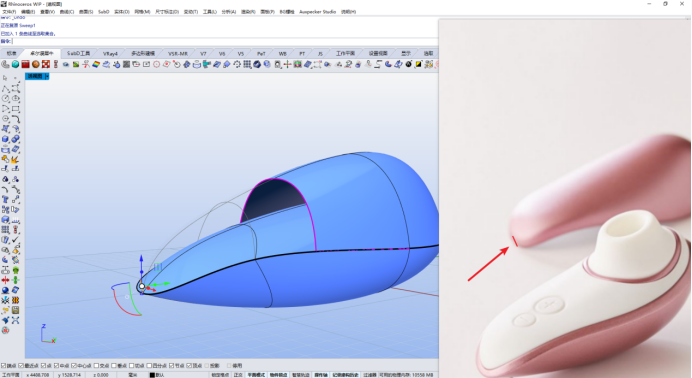This screenshot has width=692, height=378.
Task: Disable the 中心点 osnap checkbox
Action: [x=74, y=366]
